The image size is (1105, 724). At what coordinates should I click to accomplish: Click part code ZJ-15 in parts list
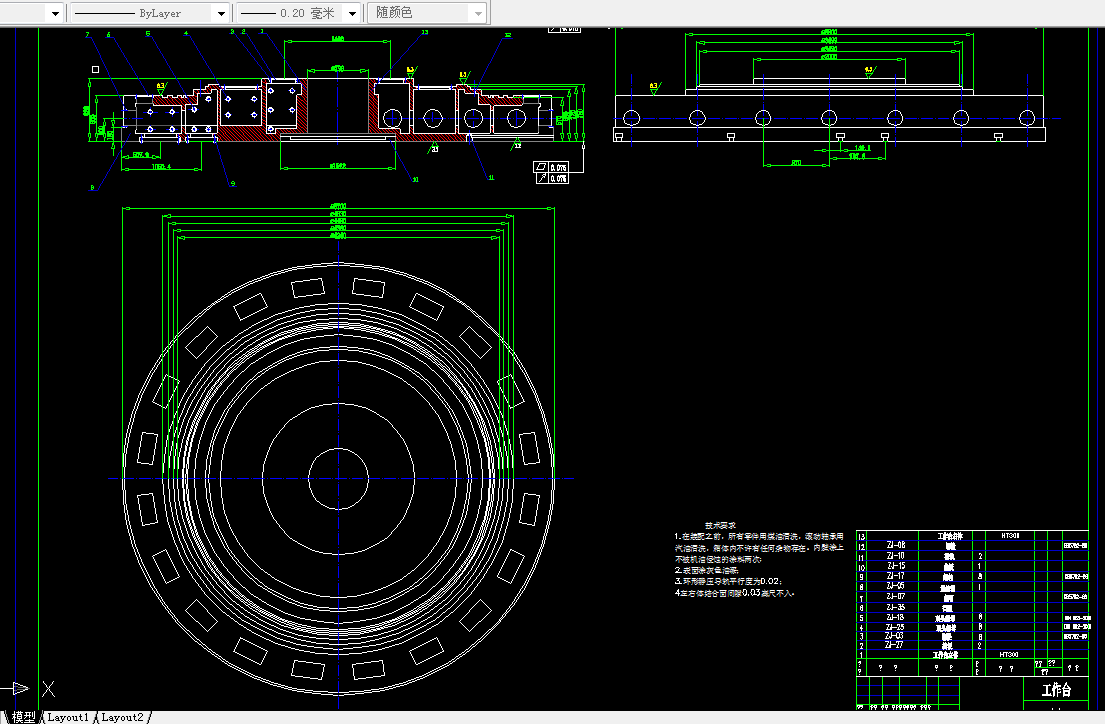pyautogui.click(x=896, y=565)
